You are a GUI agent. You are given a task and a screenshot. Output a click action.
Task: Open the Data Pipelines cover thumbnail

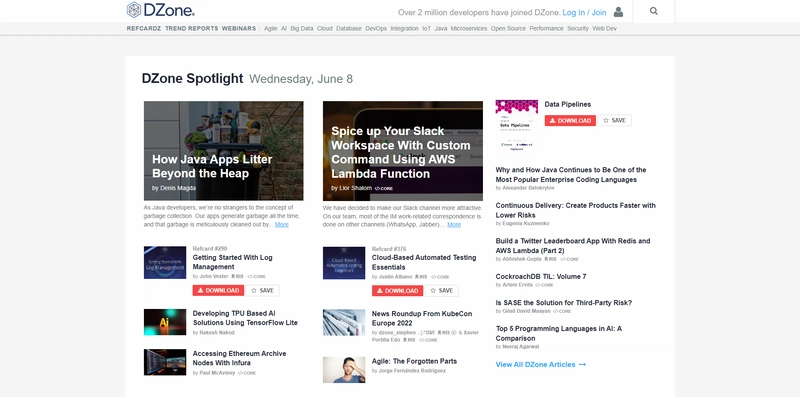(x=516, y=126)
